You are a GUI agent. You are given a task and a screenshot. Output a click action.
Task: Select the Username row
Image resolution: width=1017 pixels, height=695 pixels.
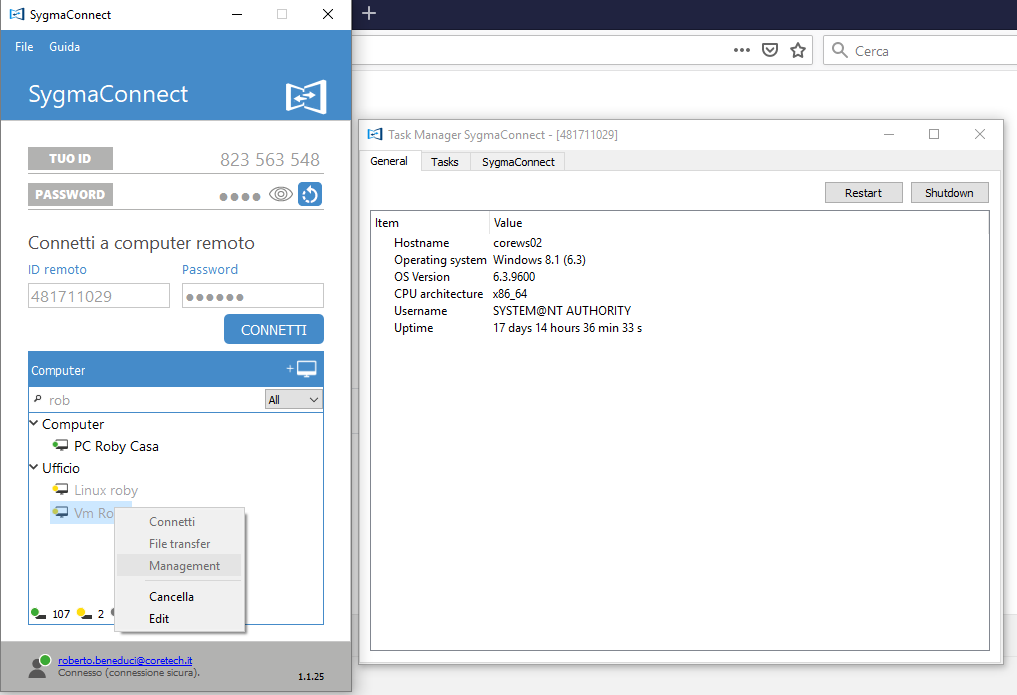click(x=680, y=311)
